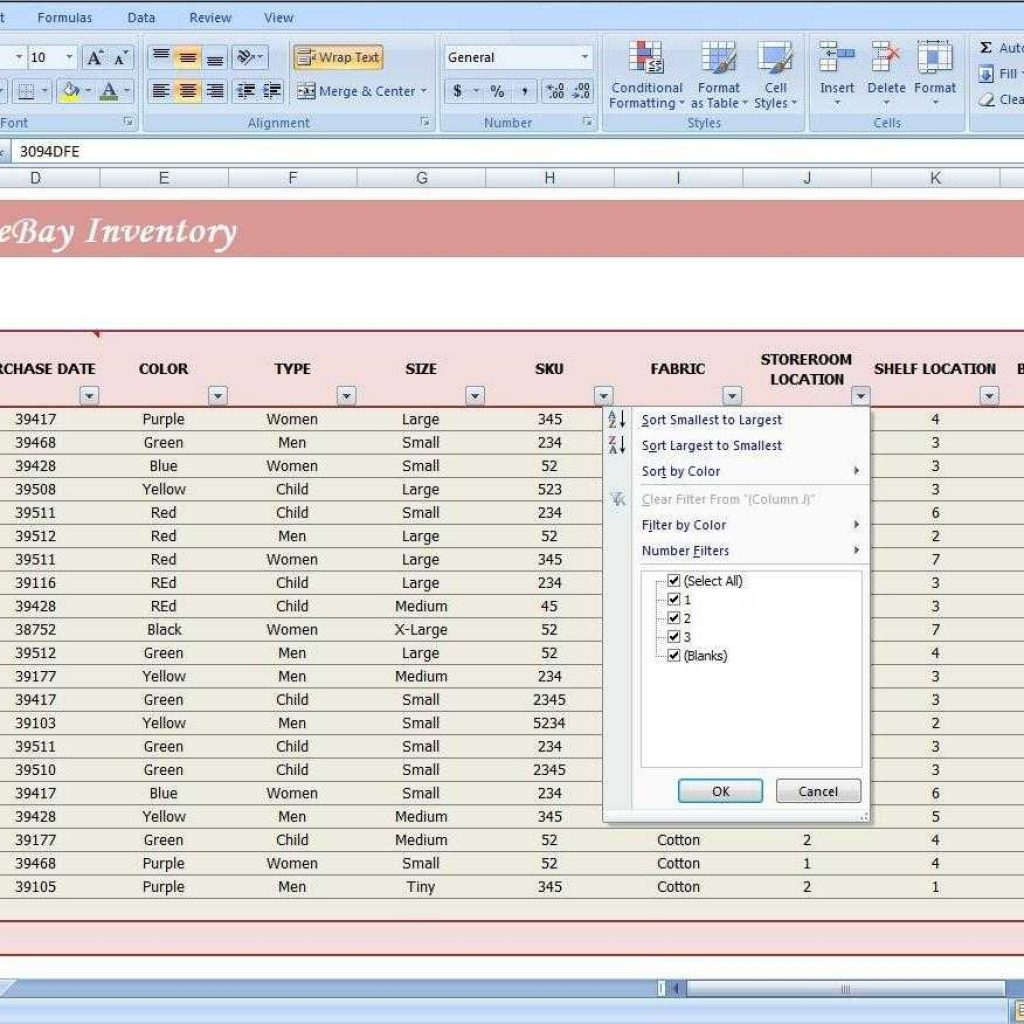
Task: Click the Percent Style icon
Action: tap(496, 91)
